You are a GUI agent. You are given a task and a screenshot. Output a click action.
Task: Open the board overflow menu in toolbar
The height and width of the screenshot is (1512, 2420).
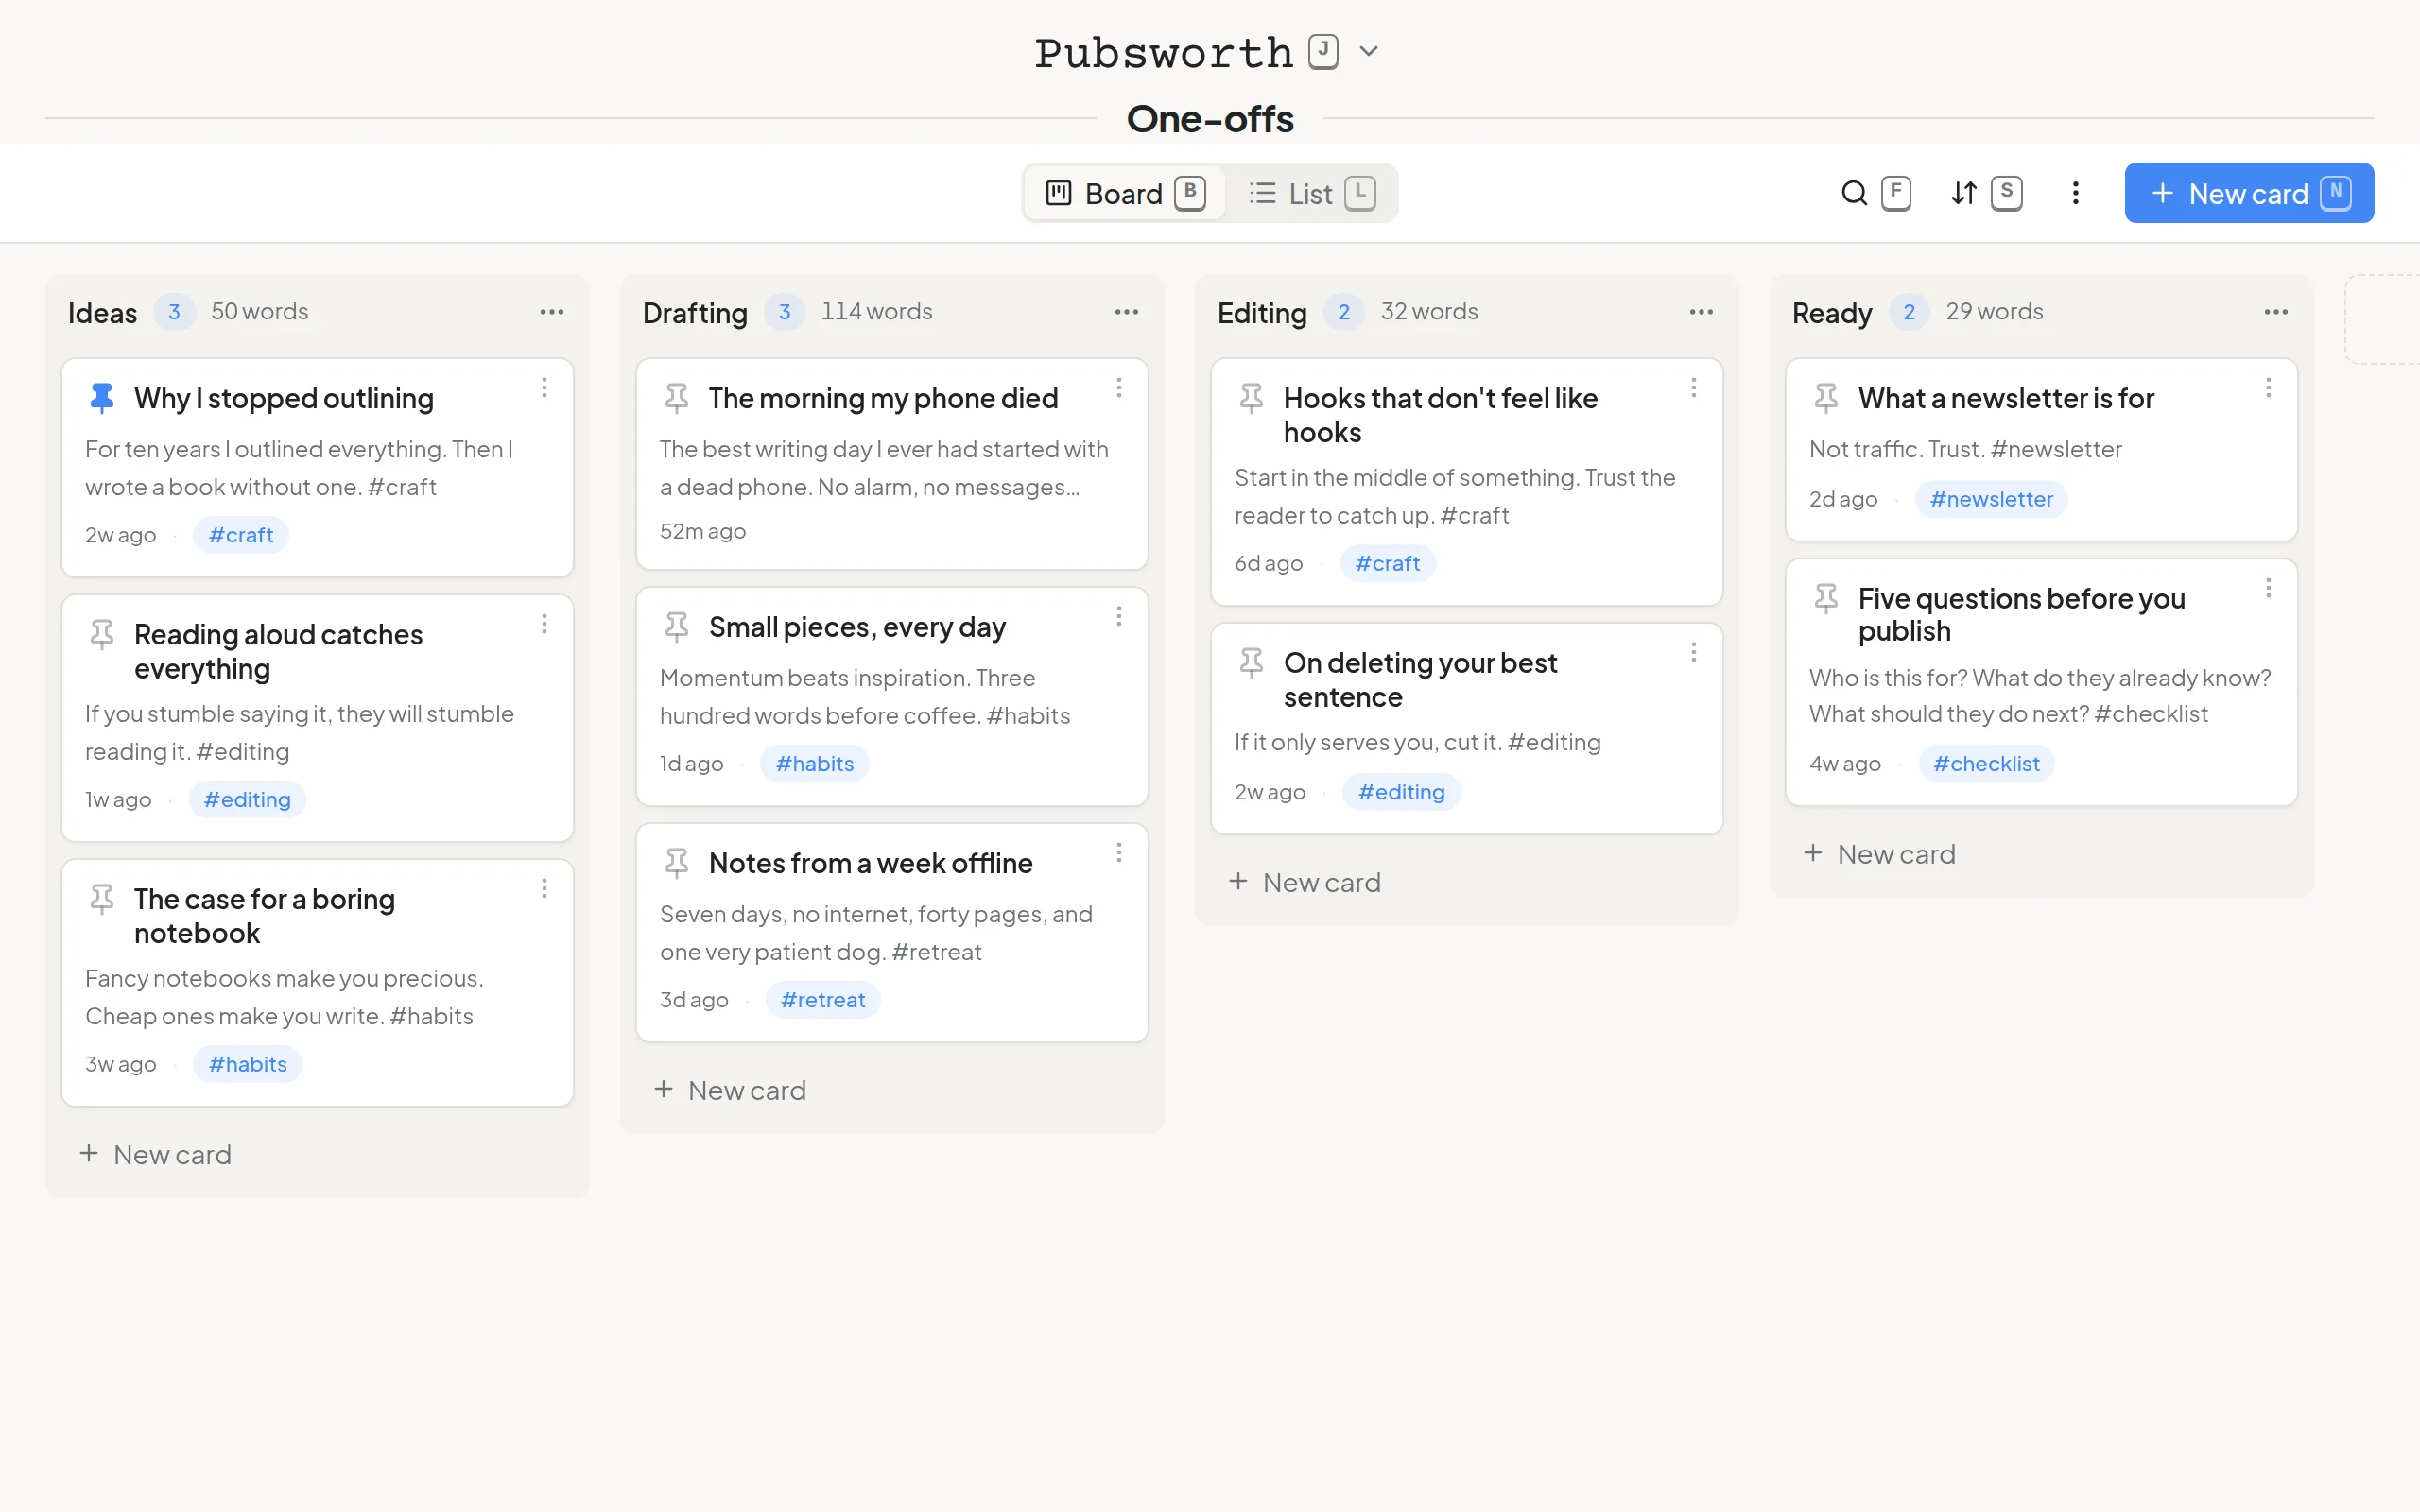coord(2075,193)
